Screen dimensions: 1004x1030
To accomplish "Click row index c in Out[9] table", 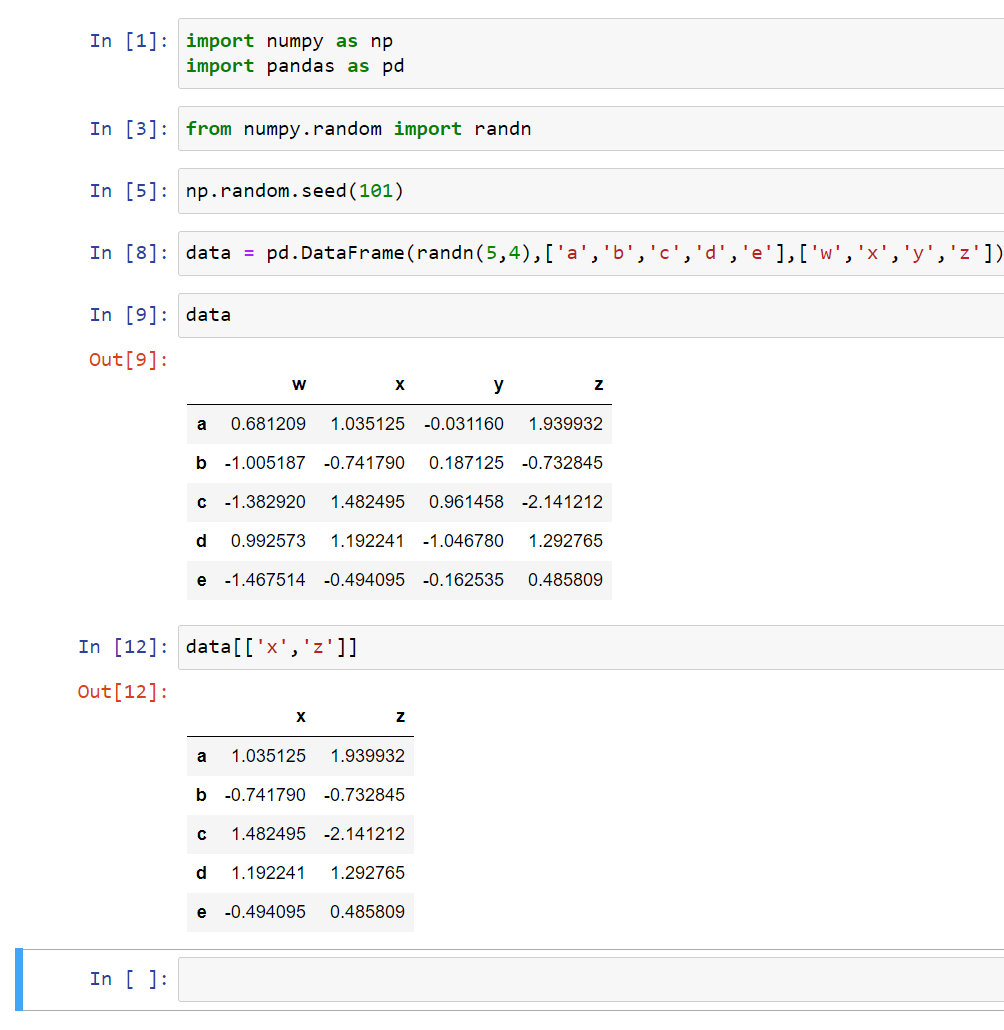I will tap(202, 503).
